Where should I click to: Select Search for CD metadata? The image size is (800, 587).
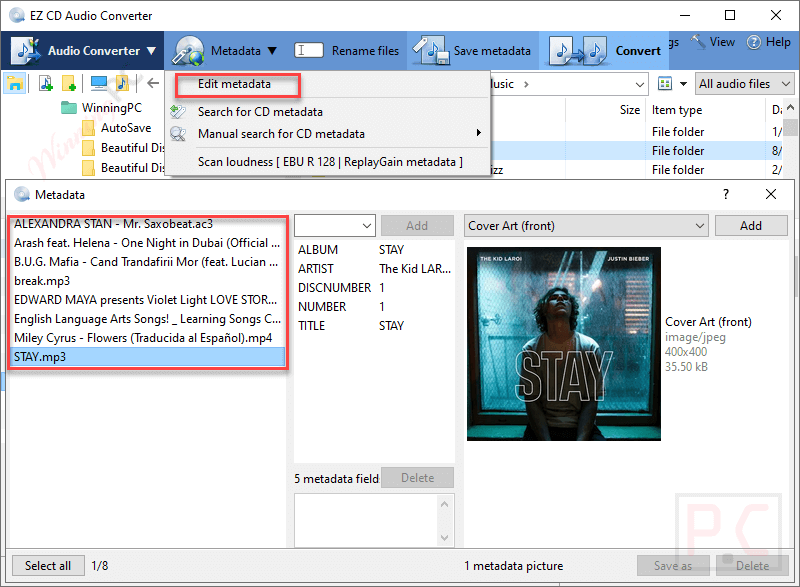(x=260, y=112)
